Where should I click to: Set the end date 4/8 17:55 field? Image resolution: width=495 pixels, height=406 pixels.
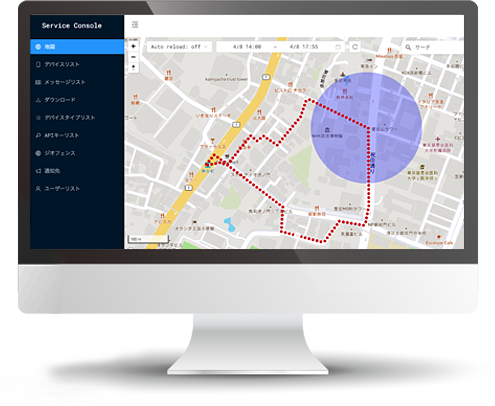point(304,47)
